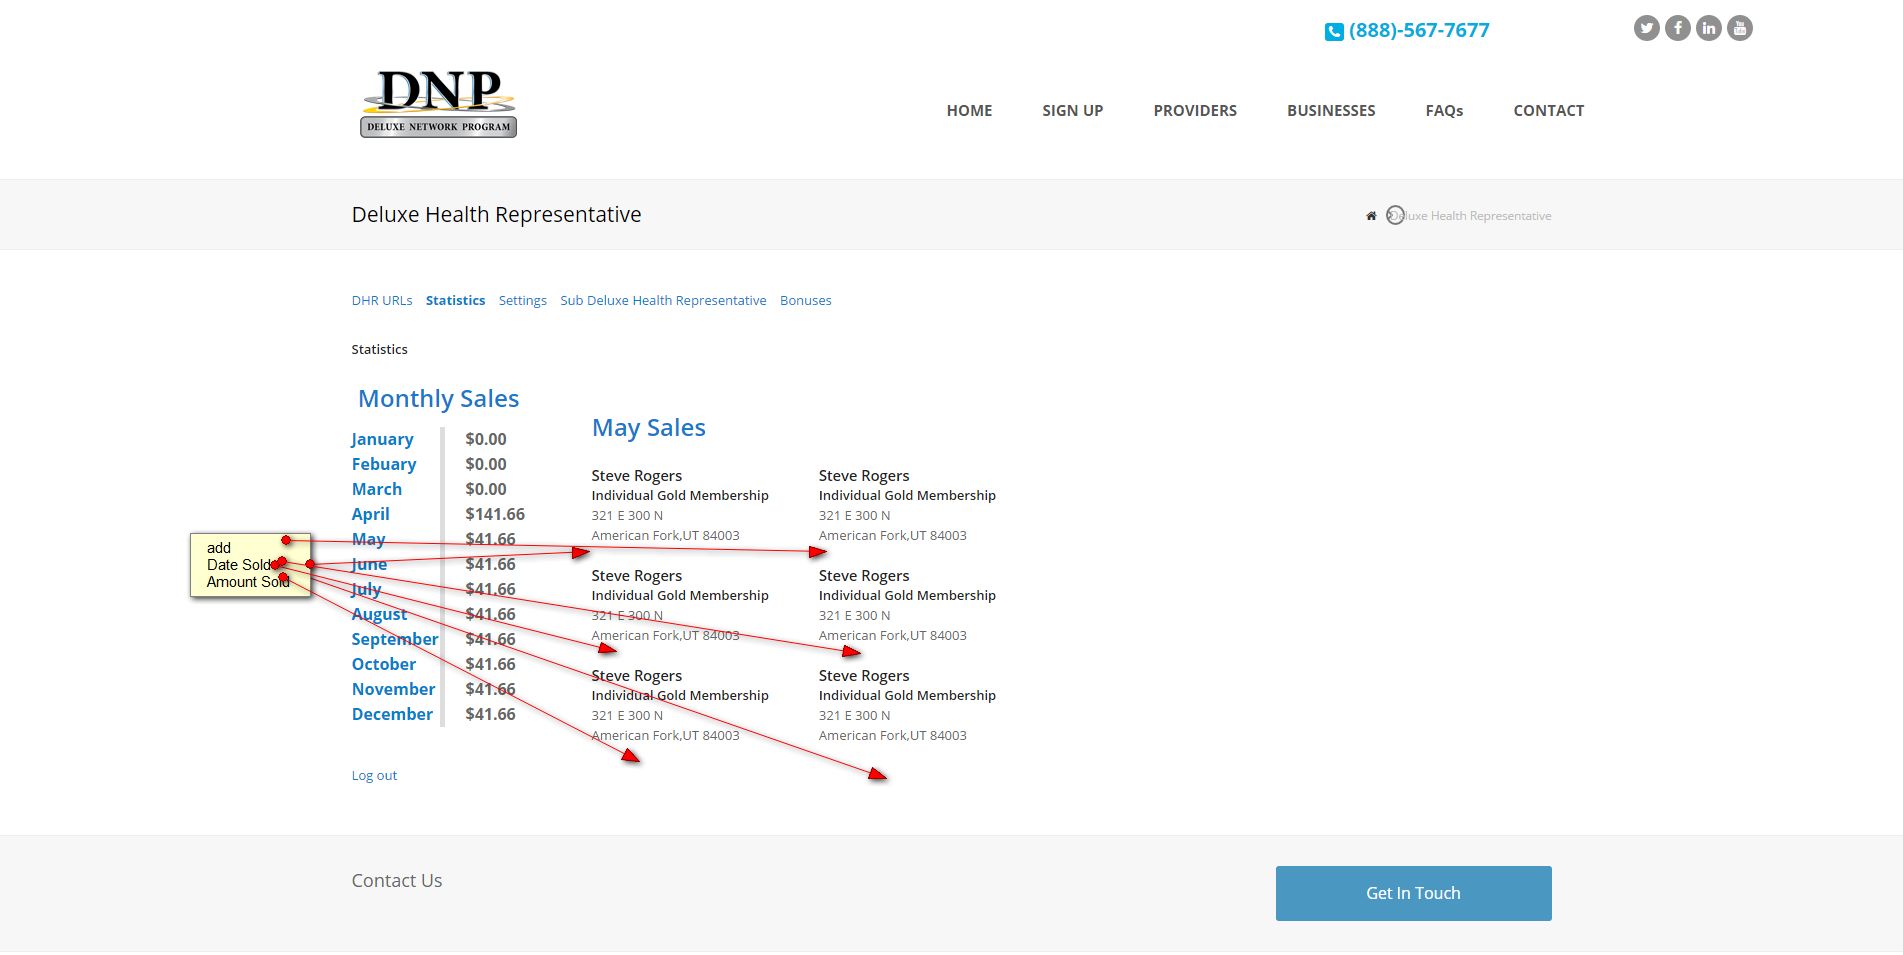Click January's $0.00 amount
The height and width of the screenshot is (955, 1903).
tap(486, 439)
